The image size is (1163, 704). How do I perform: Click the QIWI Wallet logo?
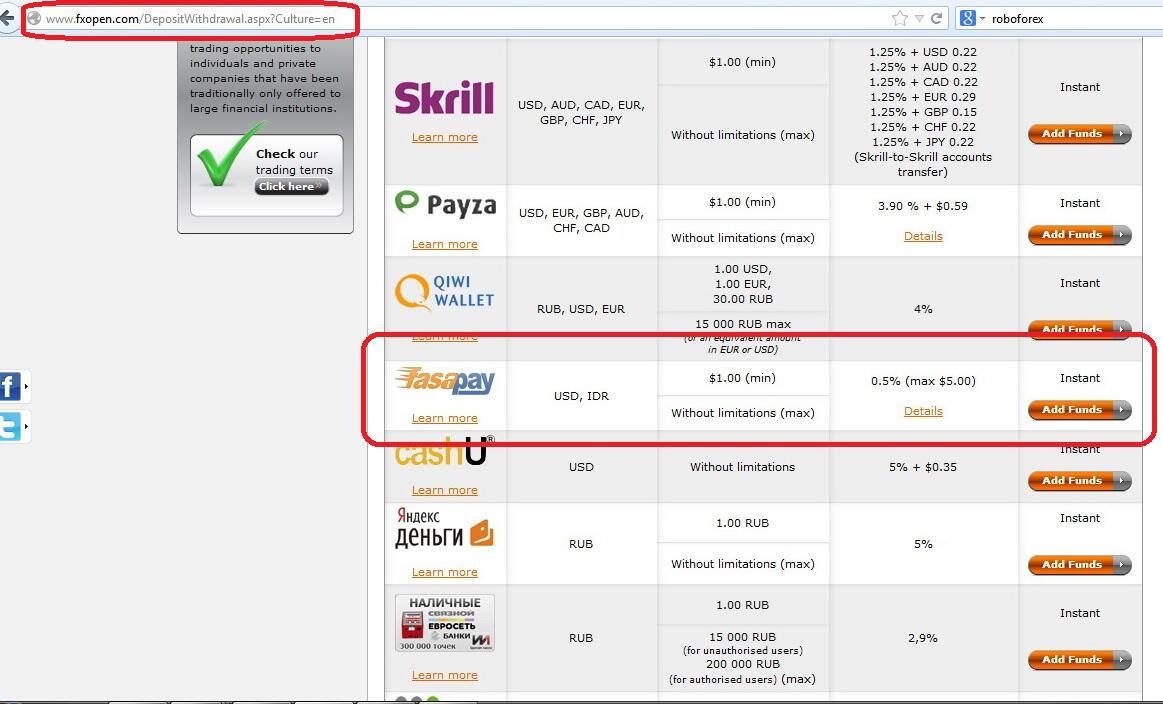[x=444, y=291]
